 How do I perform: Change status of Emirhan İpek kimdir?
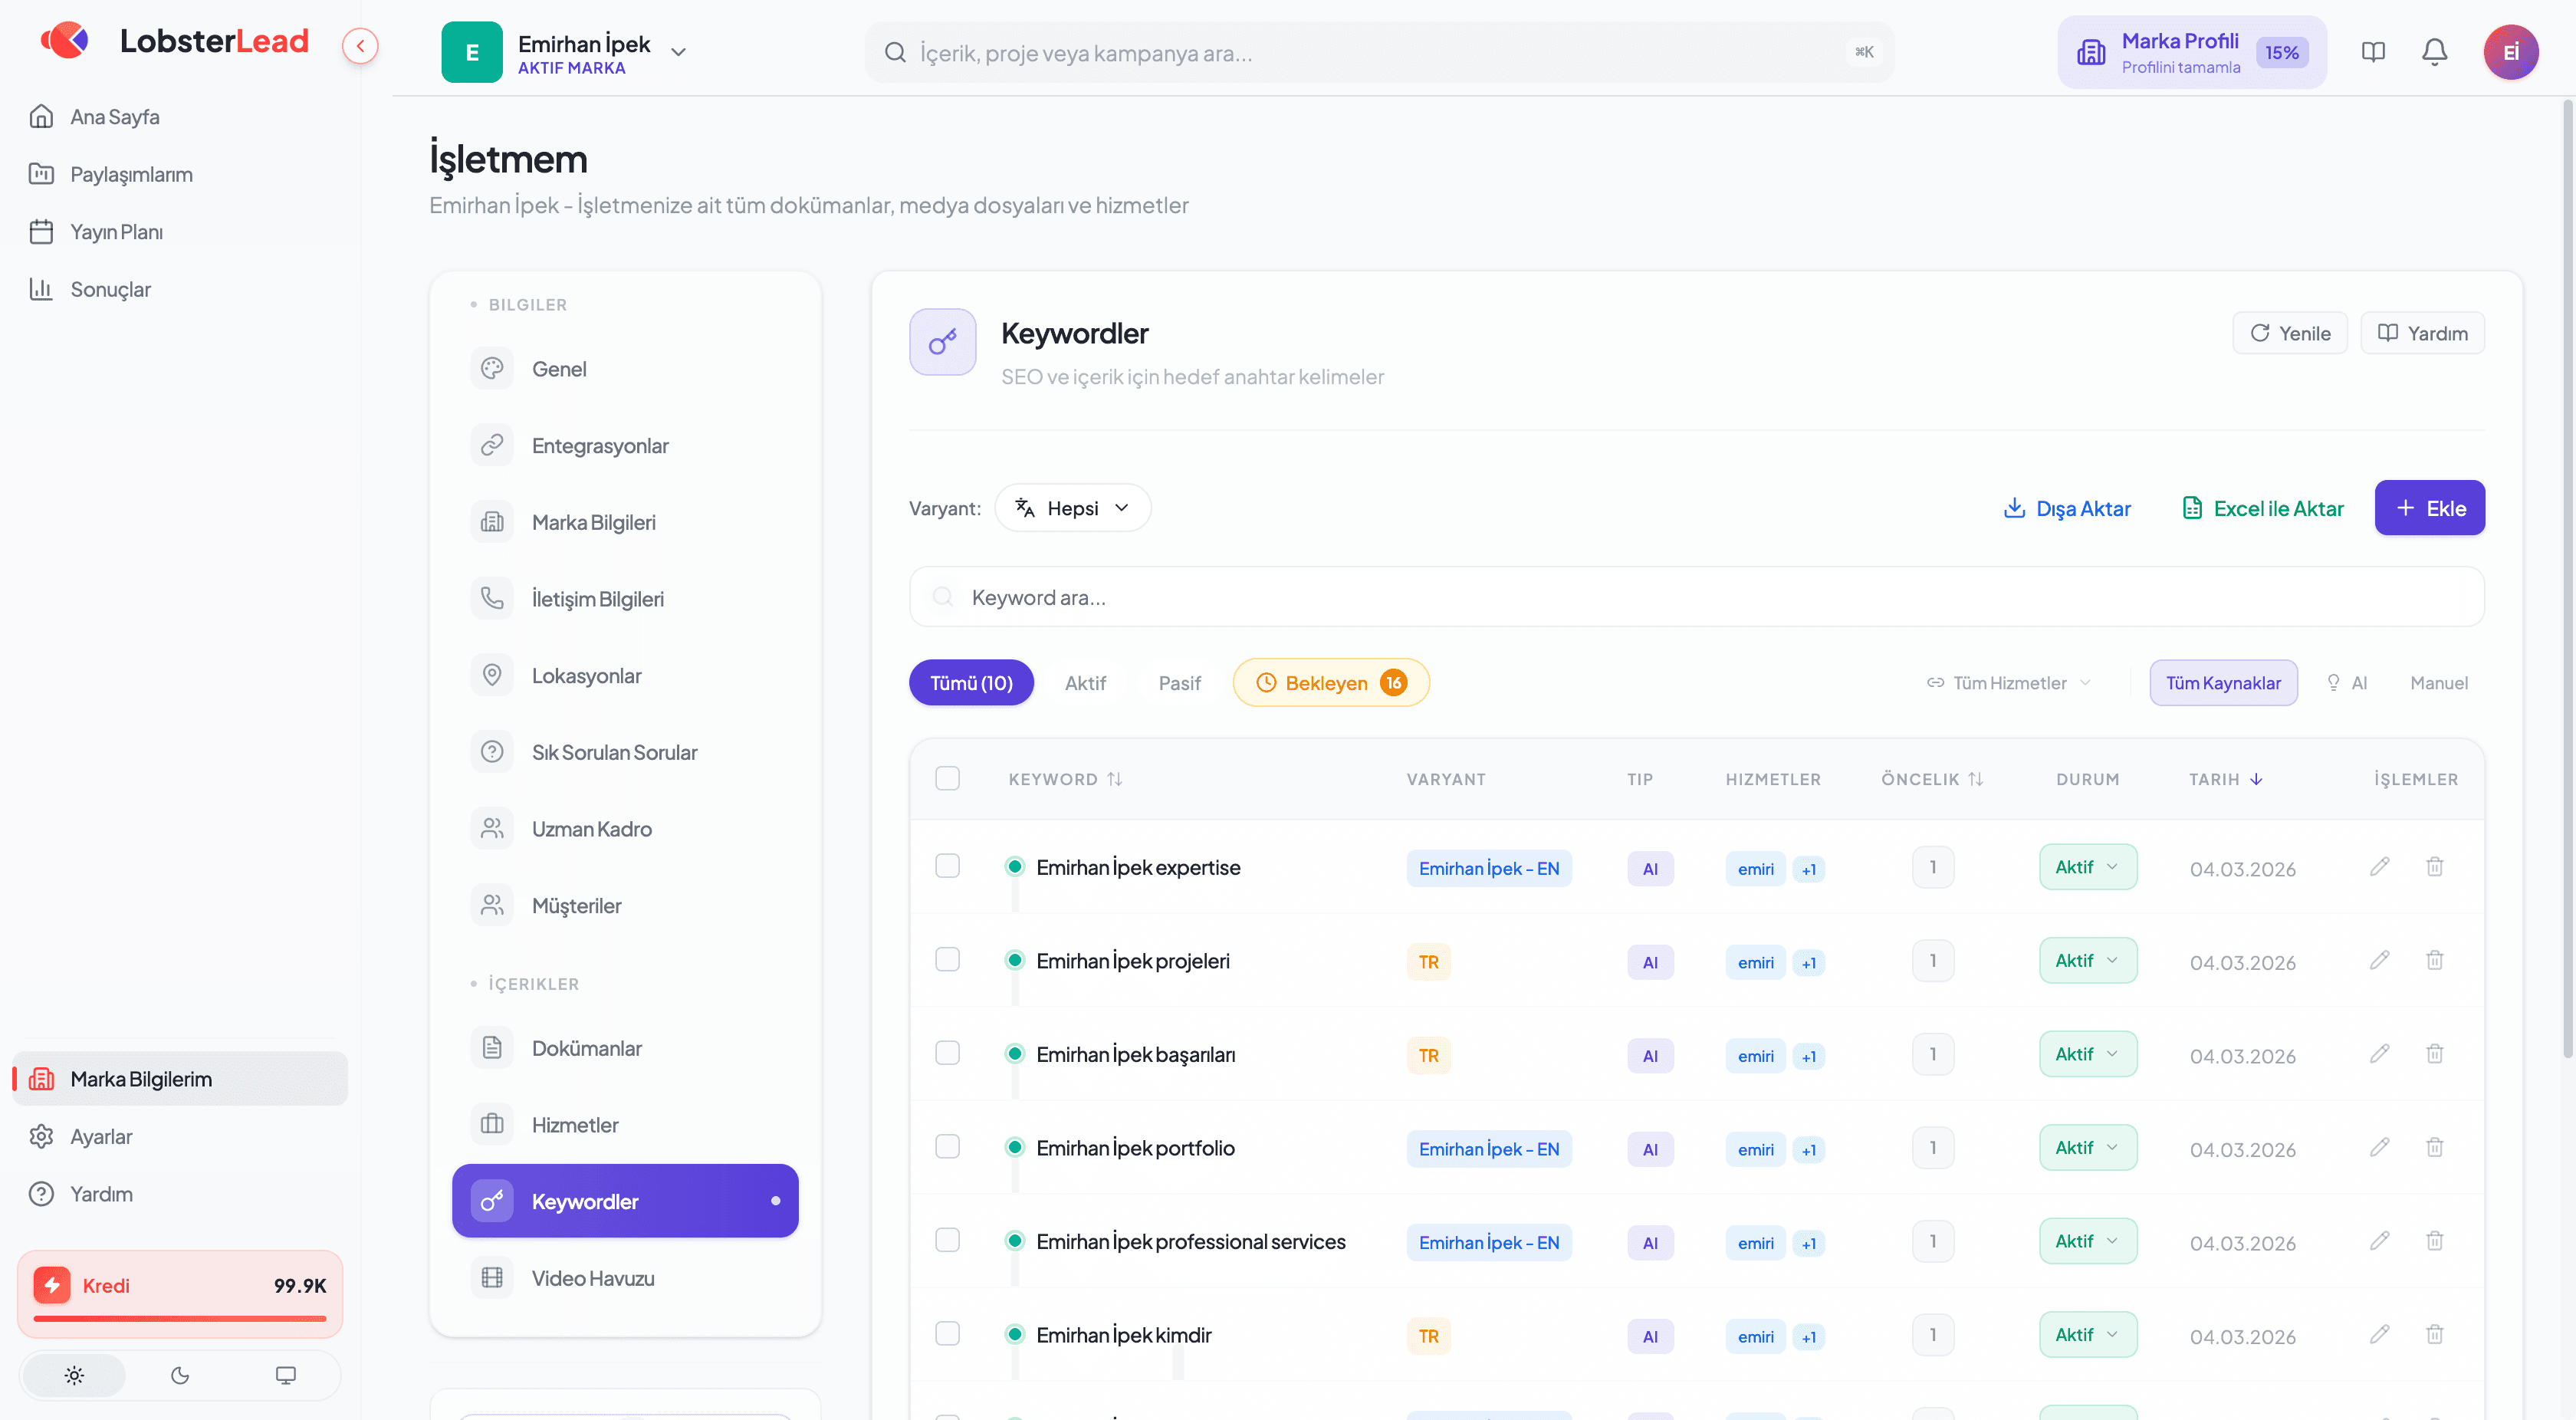tap(2088, 1335)
